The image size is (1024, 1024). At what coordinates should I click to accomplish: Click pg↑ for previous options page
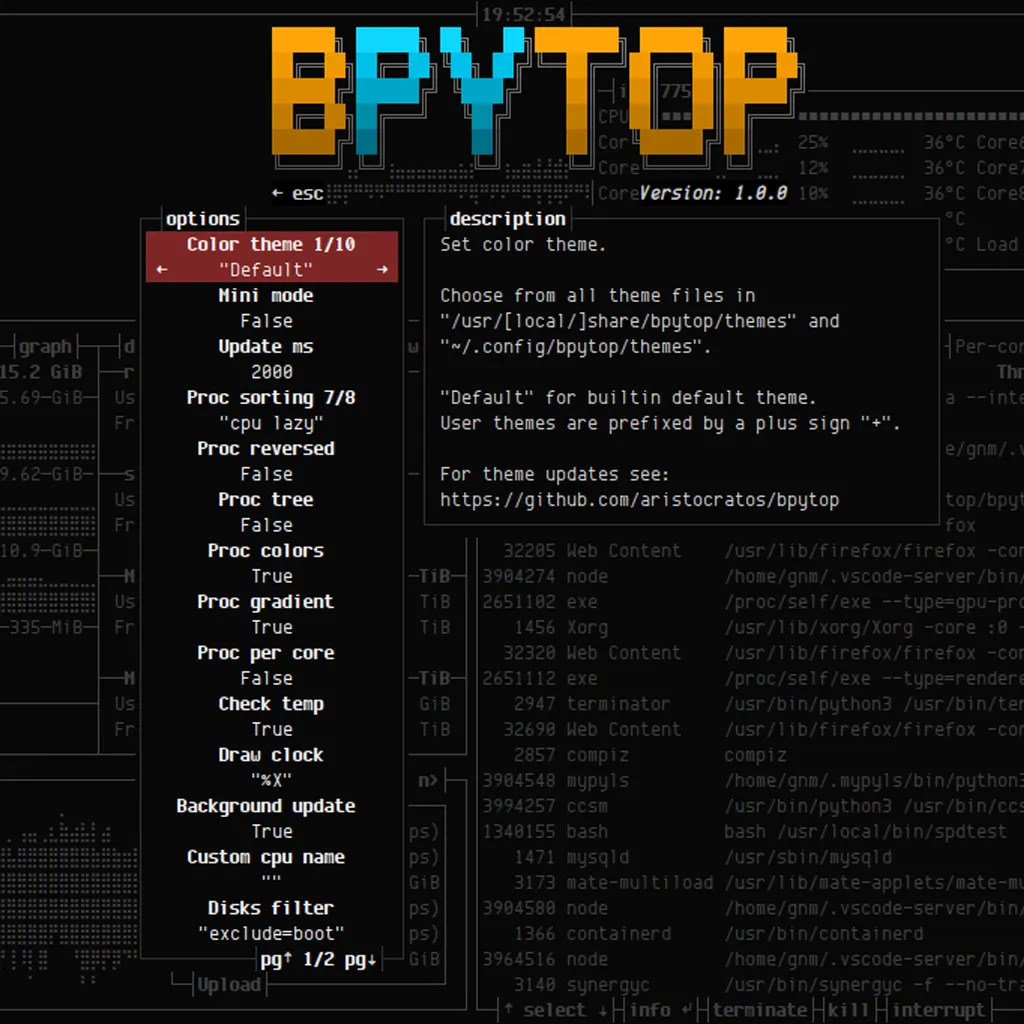[x=274, y=960]
